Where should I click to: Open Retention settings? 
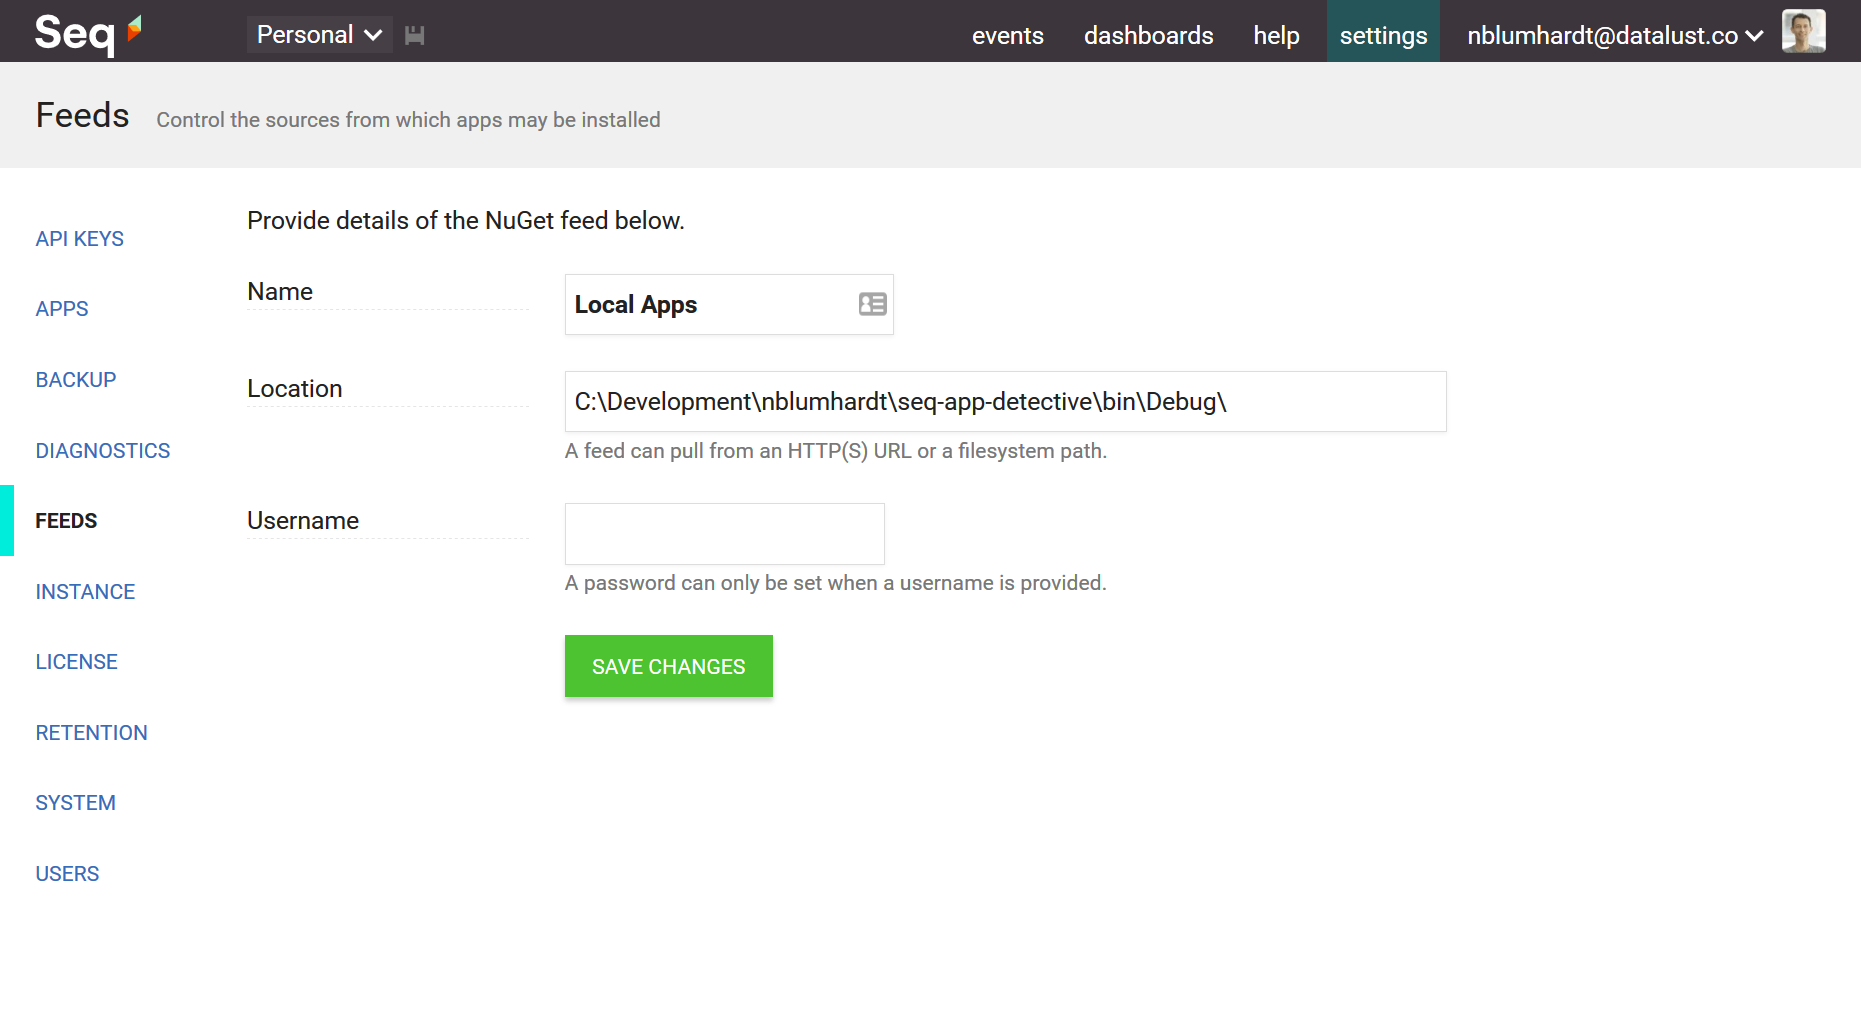91,733
